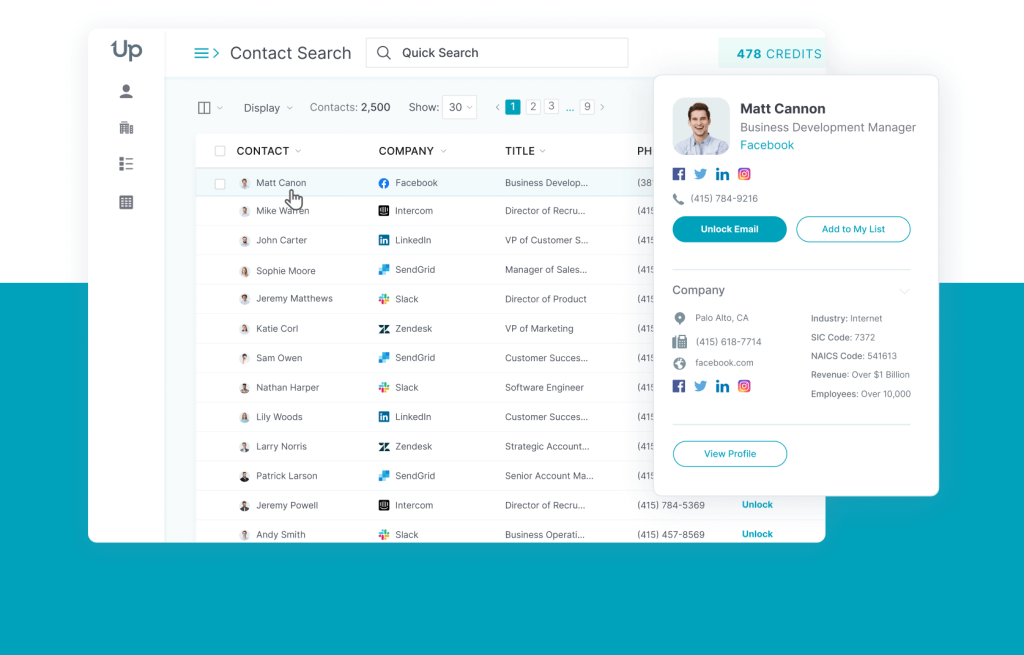Select the Larry Norris contact name
The height and width of the screenshot is (655, 1024).
coord(281,447)
